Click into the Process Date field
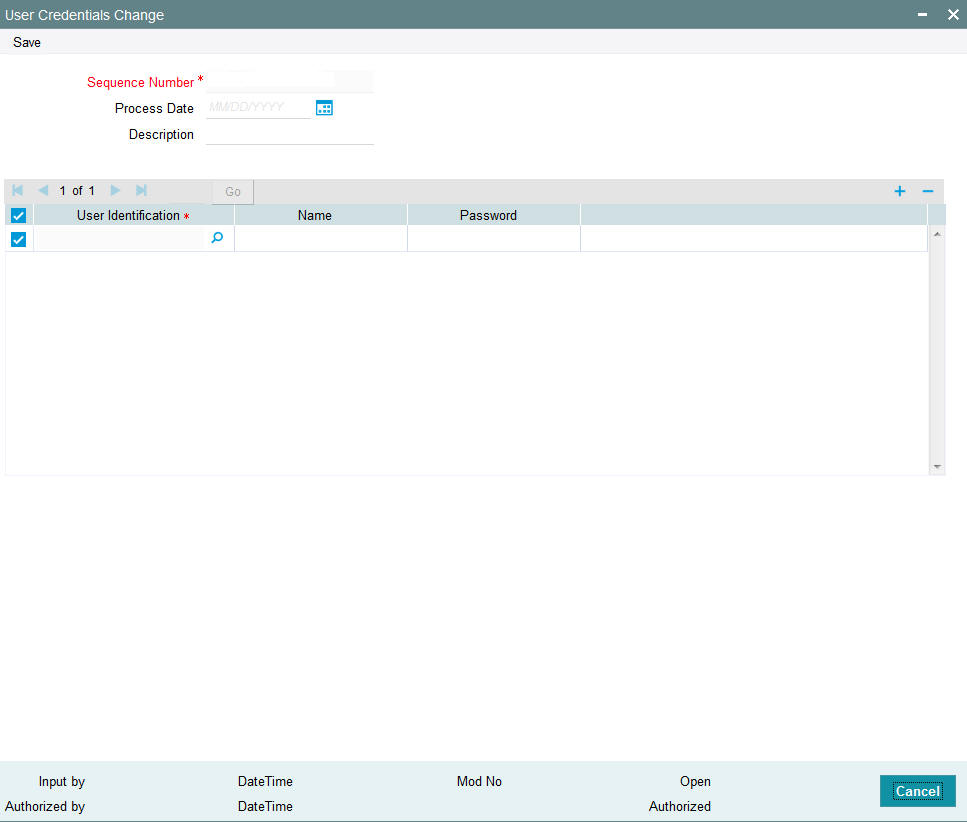The width and height of the screenshot is (967, 822). click(x=258, y=107)
